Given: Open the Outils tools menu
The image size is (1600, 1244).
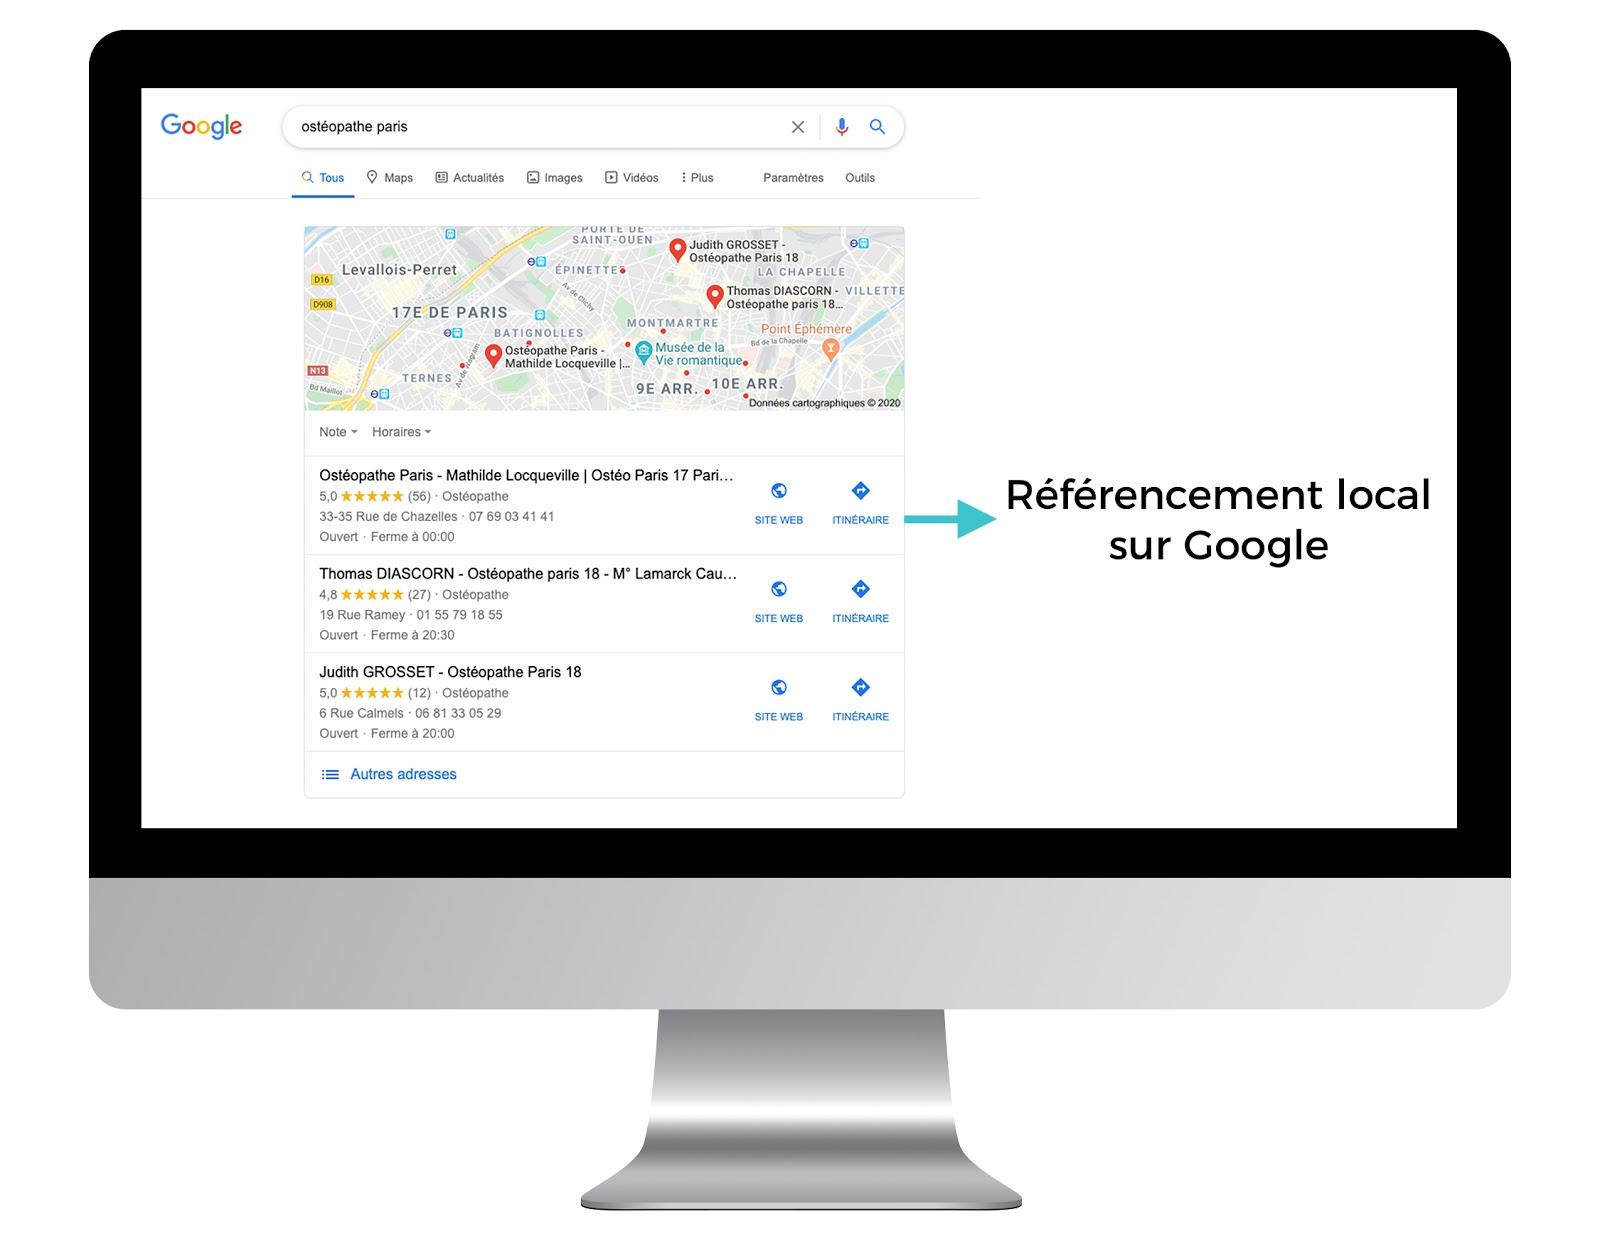Looking at the screenshot, I should 860,178.
